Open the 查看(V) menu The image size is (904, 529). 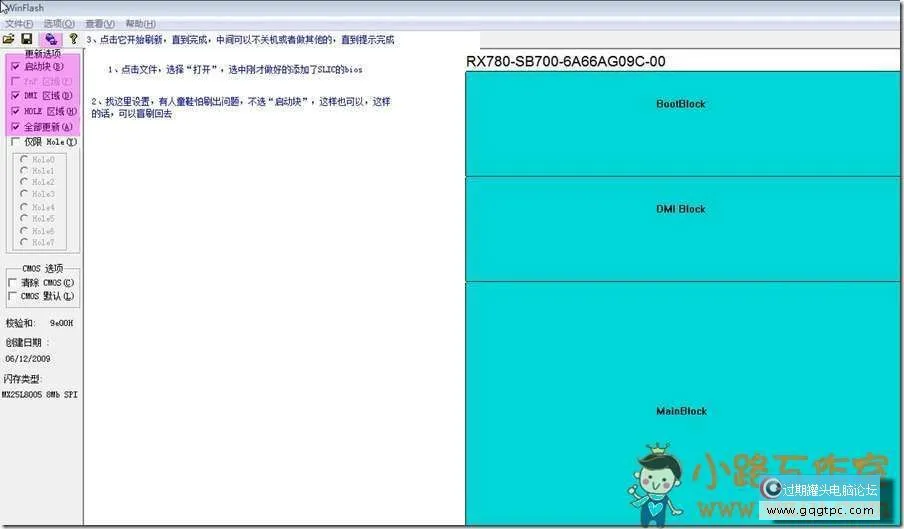(100, 24)
